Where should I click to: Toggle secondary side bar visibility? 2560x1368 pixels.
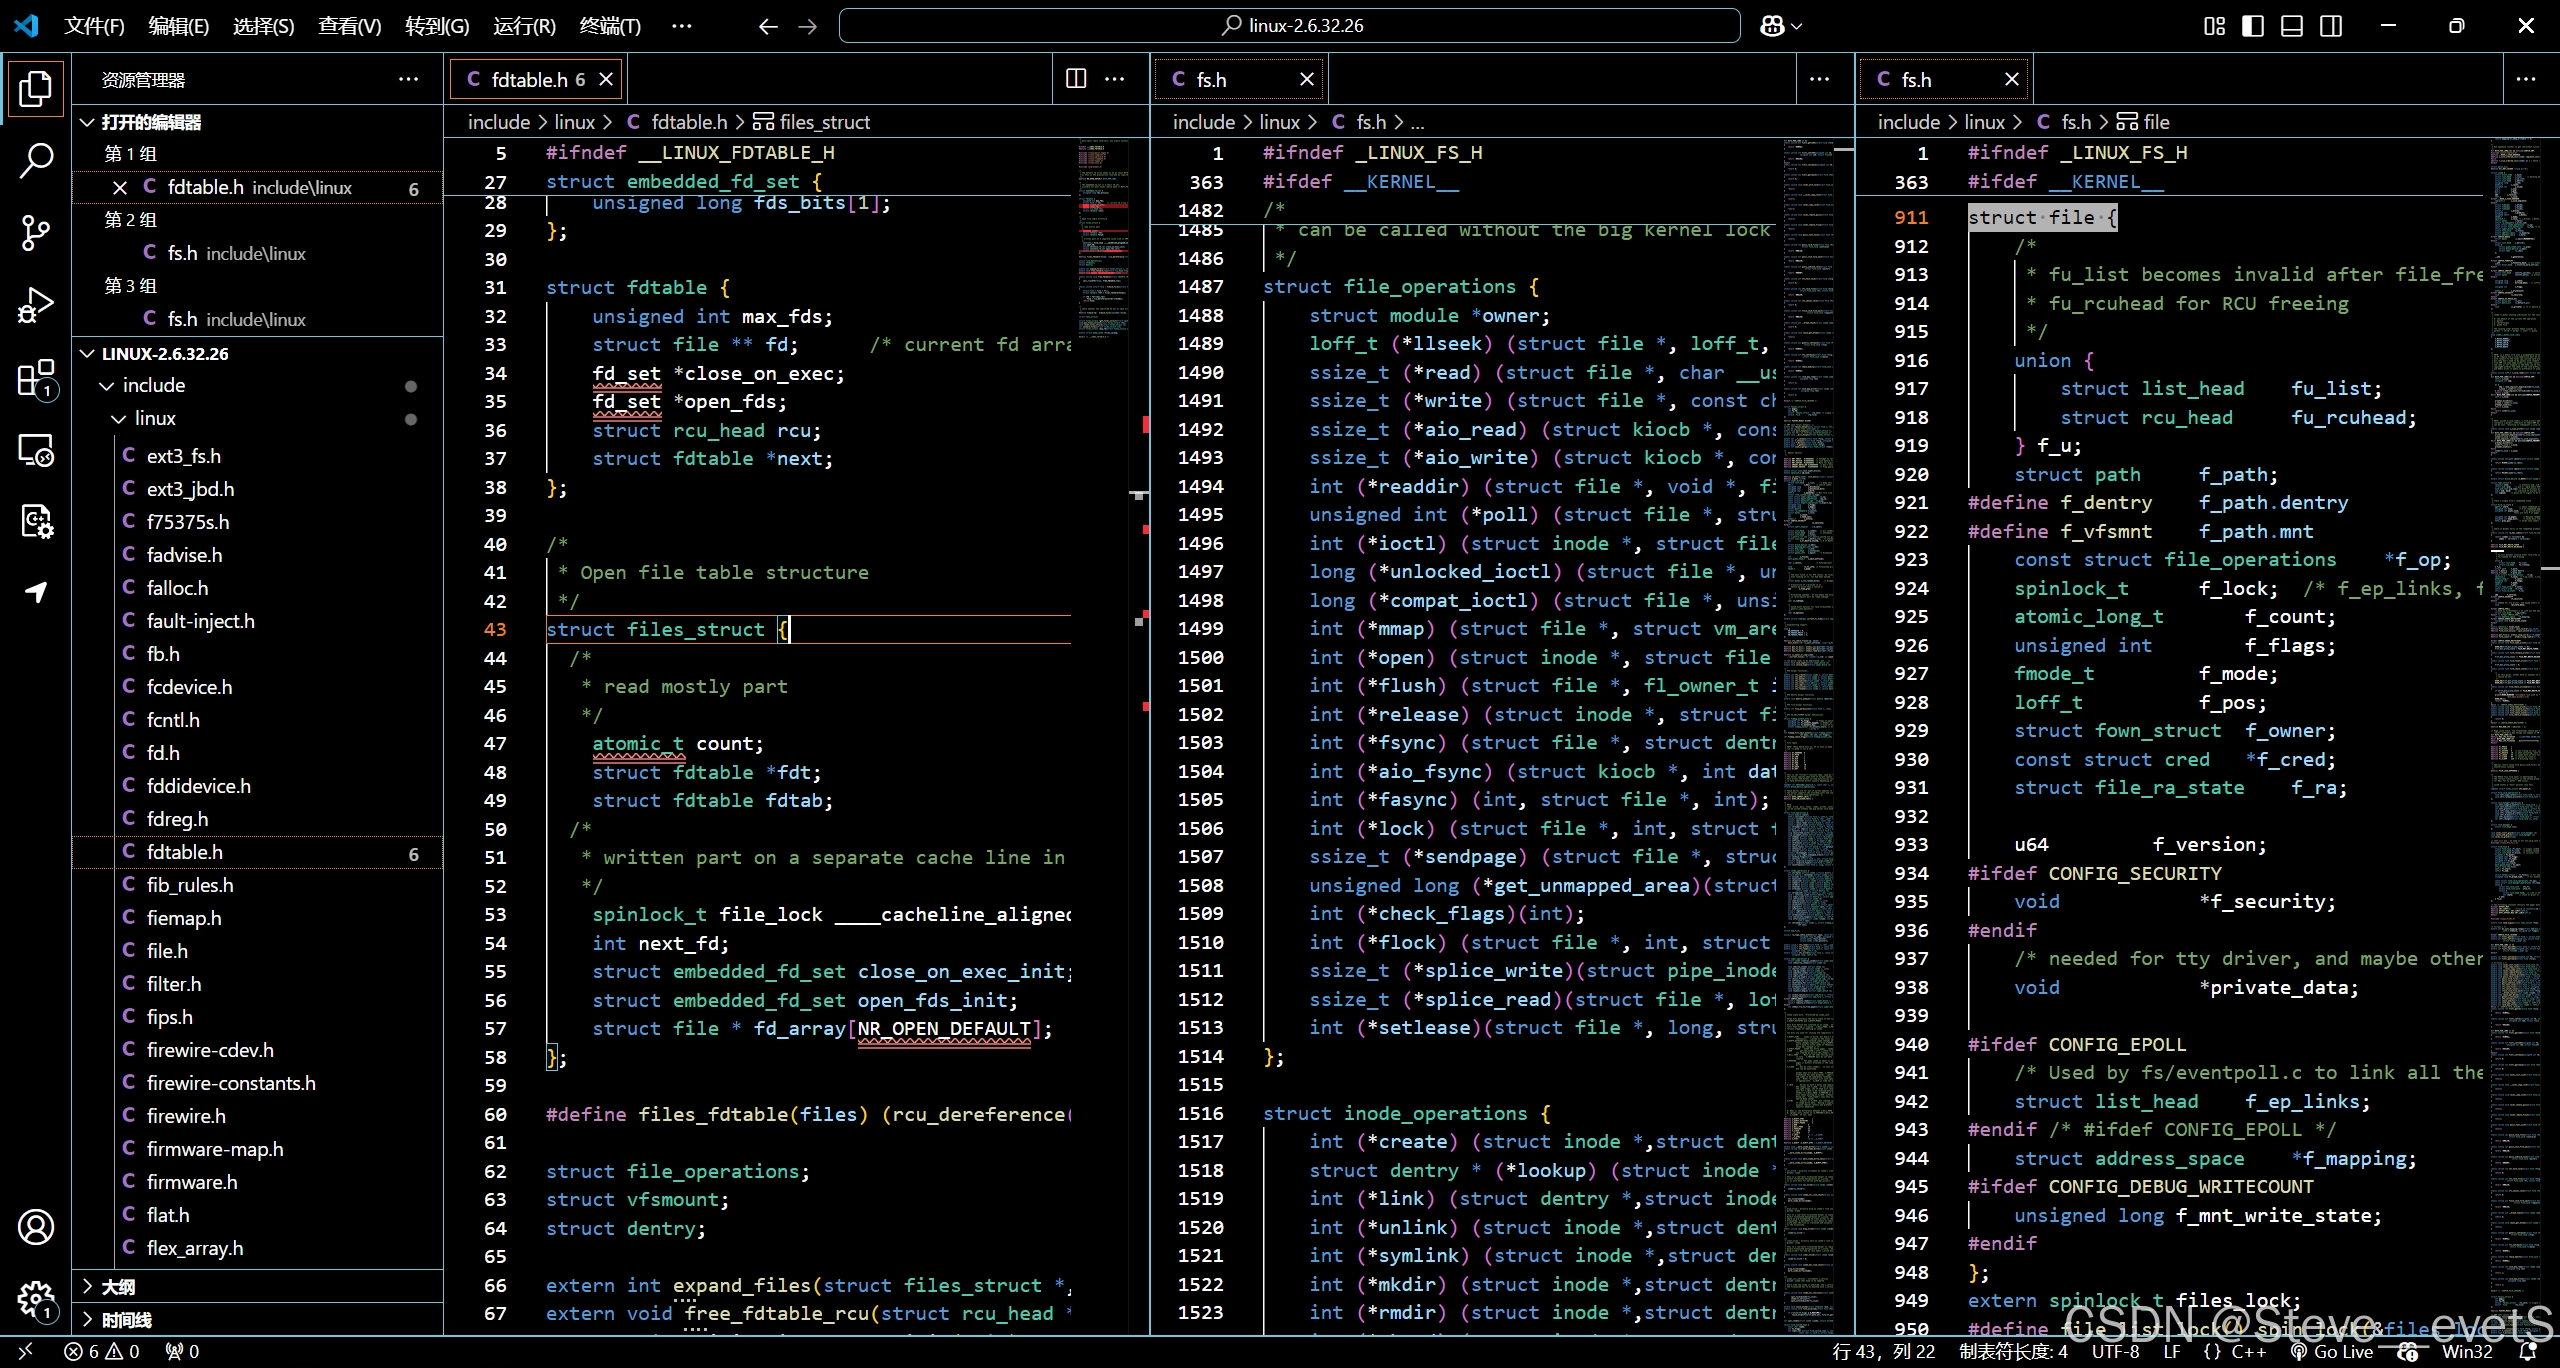[2331, 26]
